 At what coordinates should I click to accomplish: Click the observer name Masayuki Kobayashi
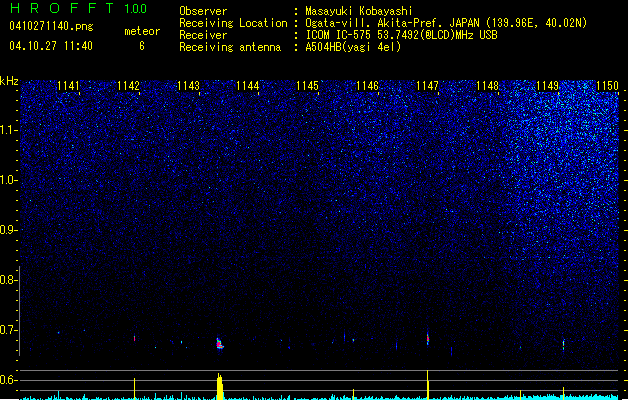click(359, 11)
